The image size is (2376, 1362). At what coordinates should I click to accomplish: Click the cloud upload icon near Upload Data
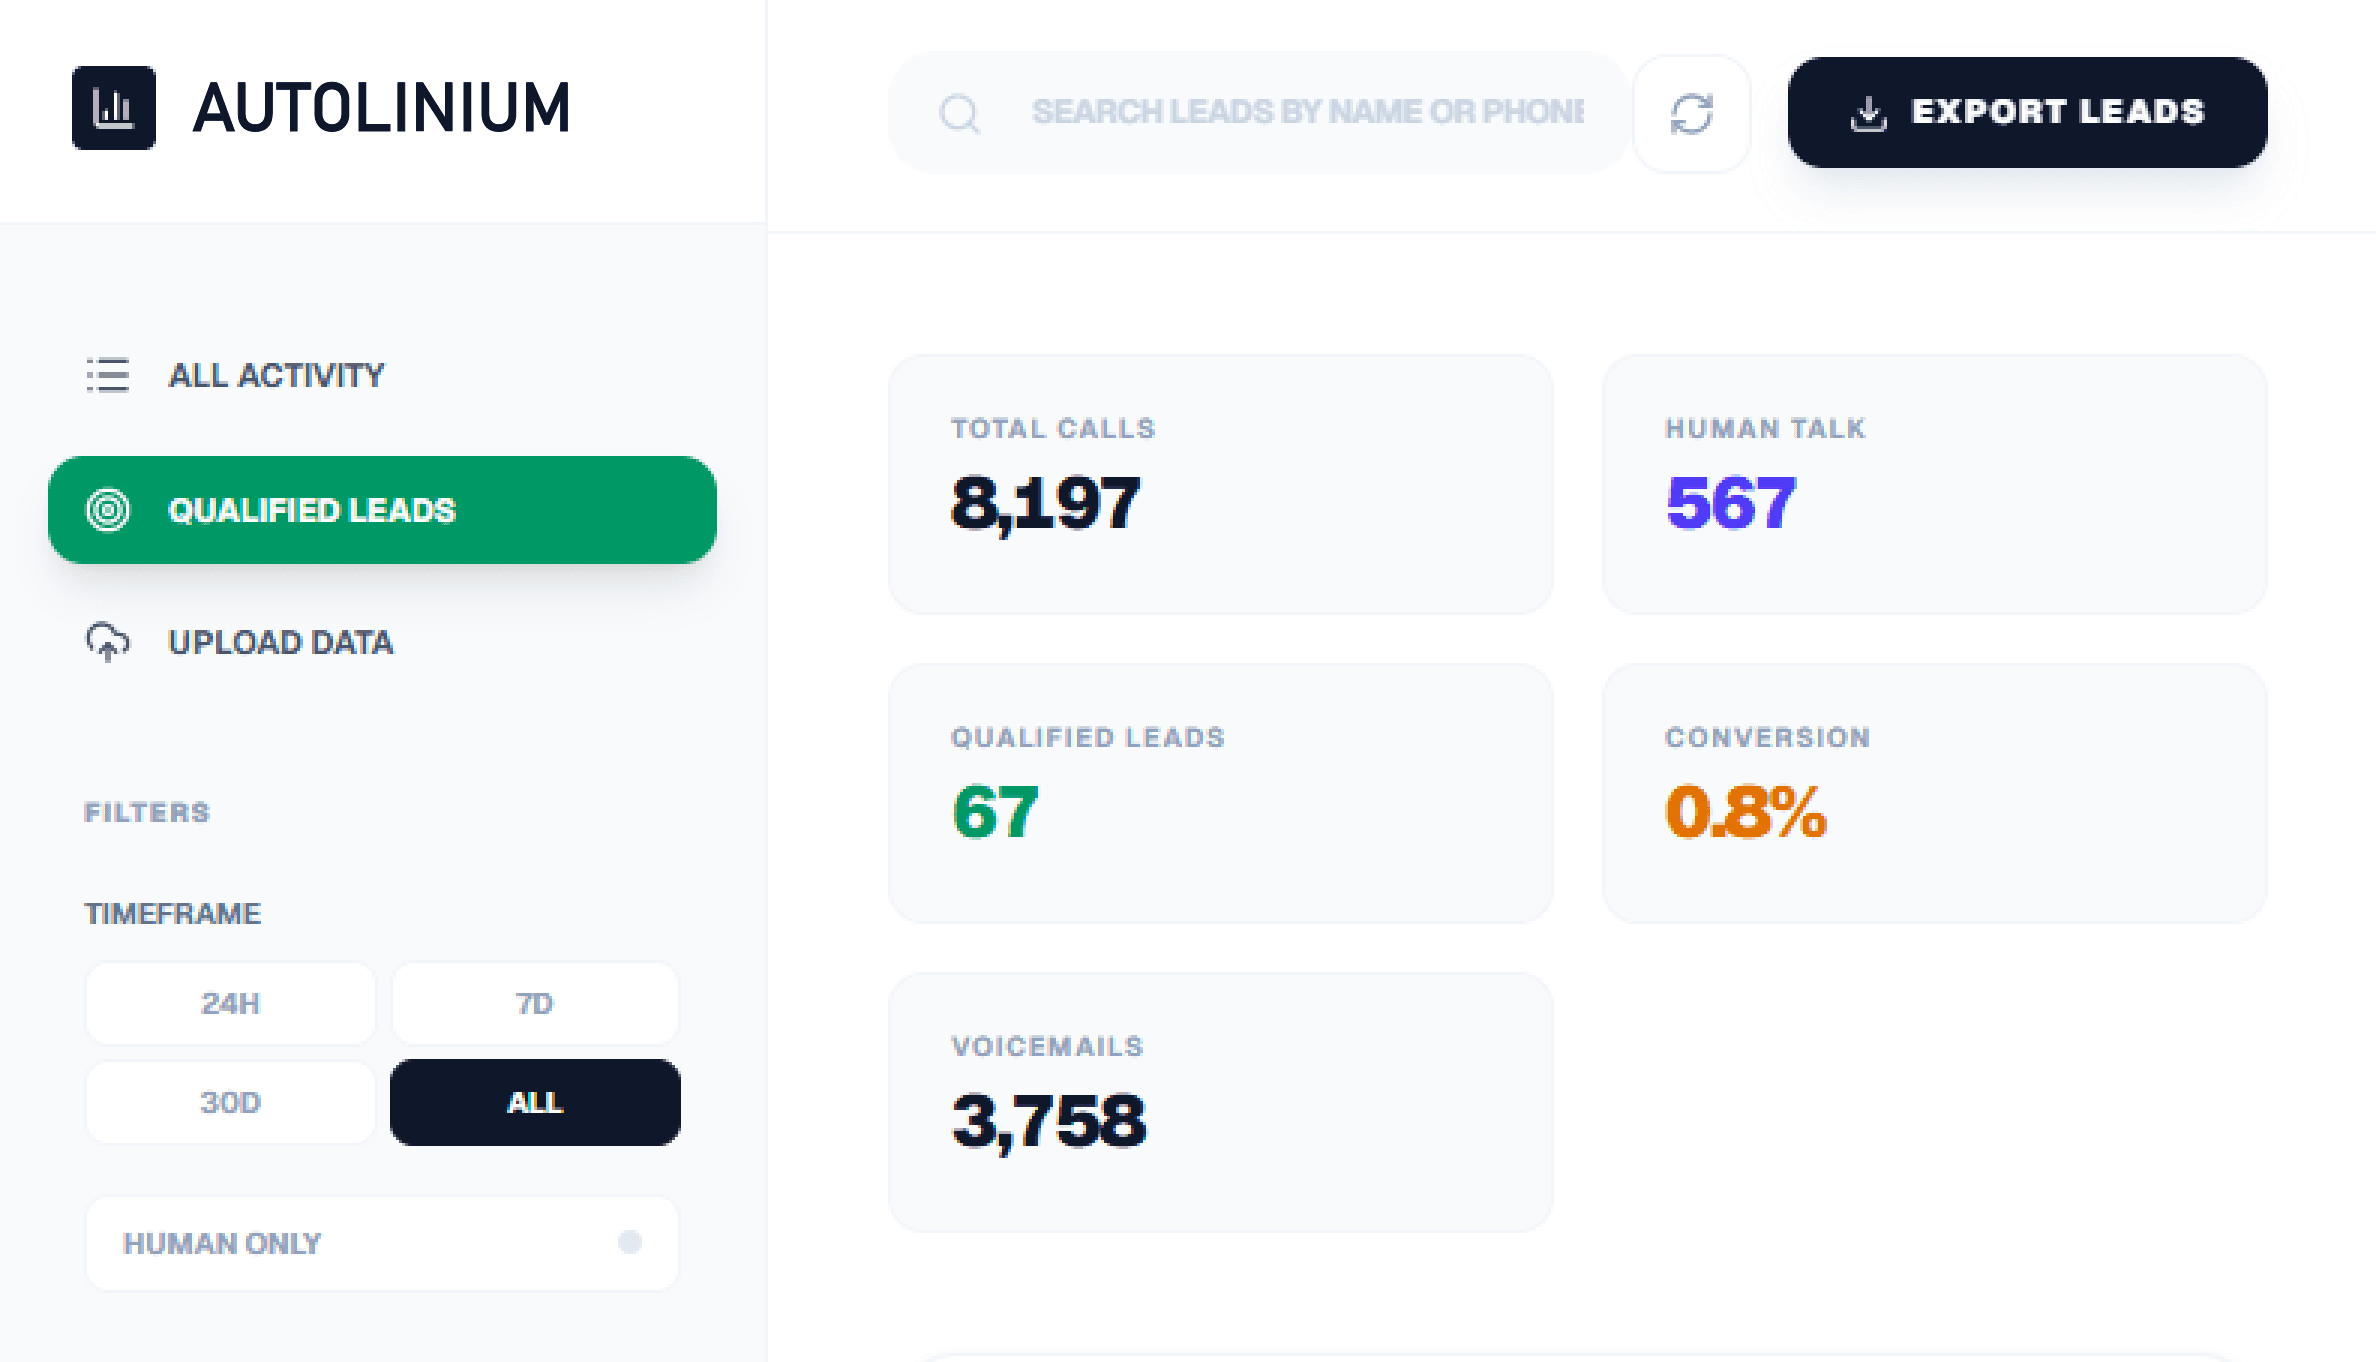click(107, 643)
